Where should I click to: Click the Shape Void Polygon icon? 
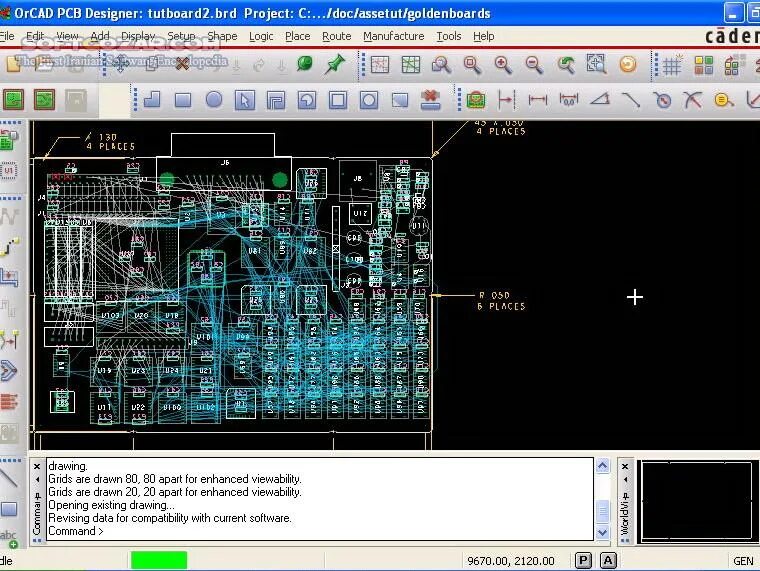(307, 100)
